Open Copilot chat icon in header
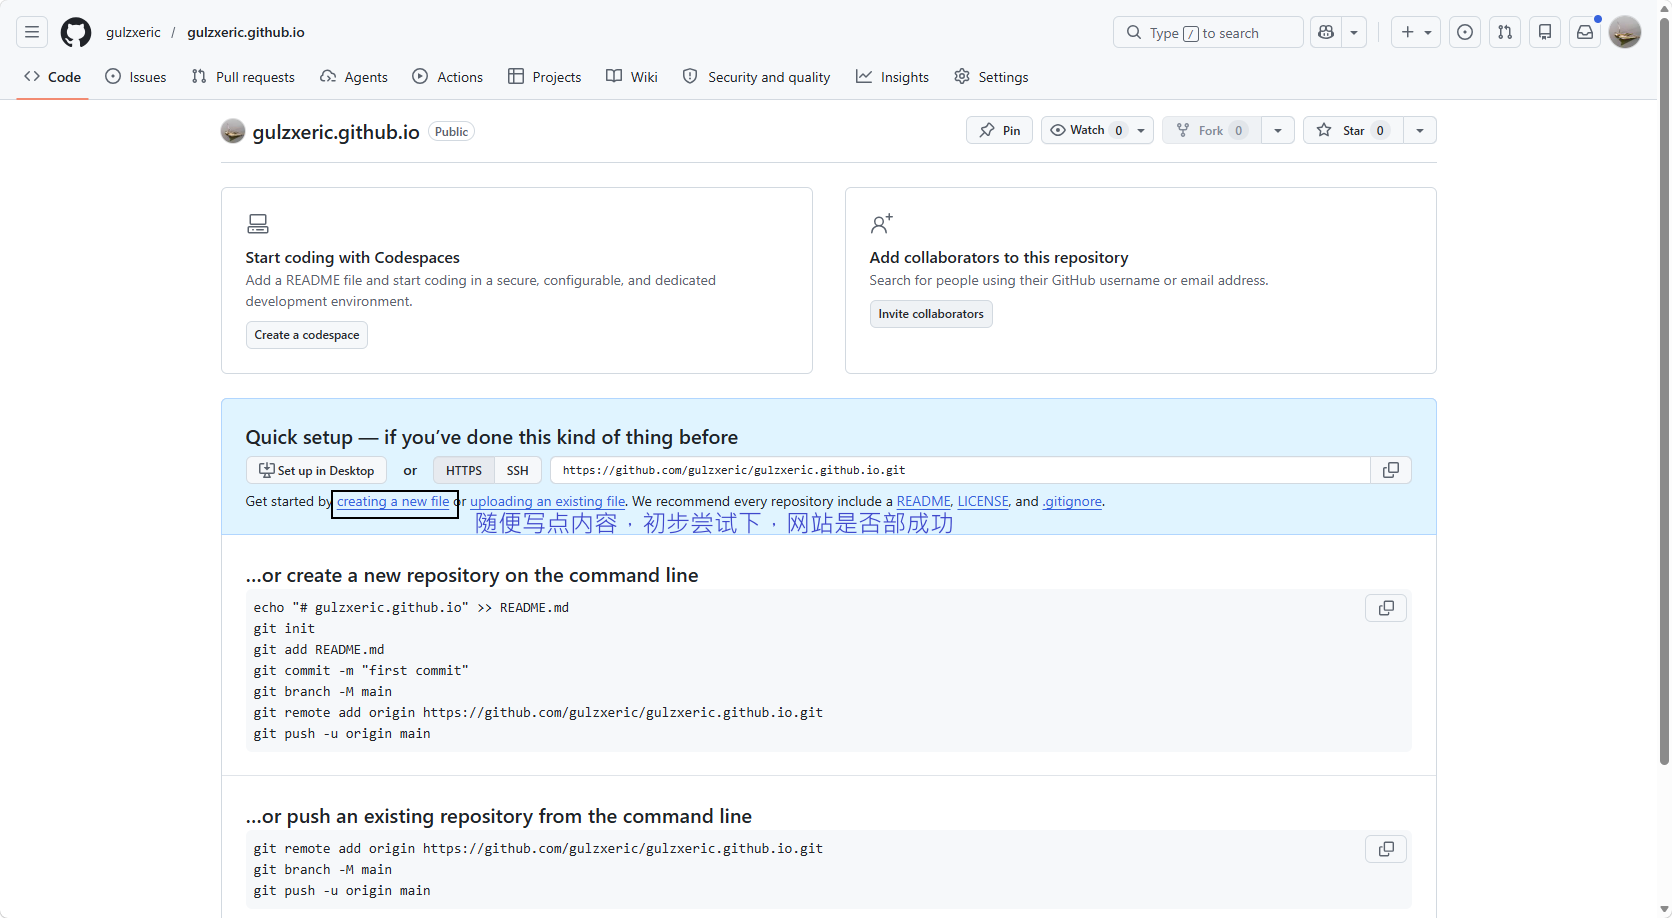 pos(1326,32)
